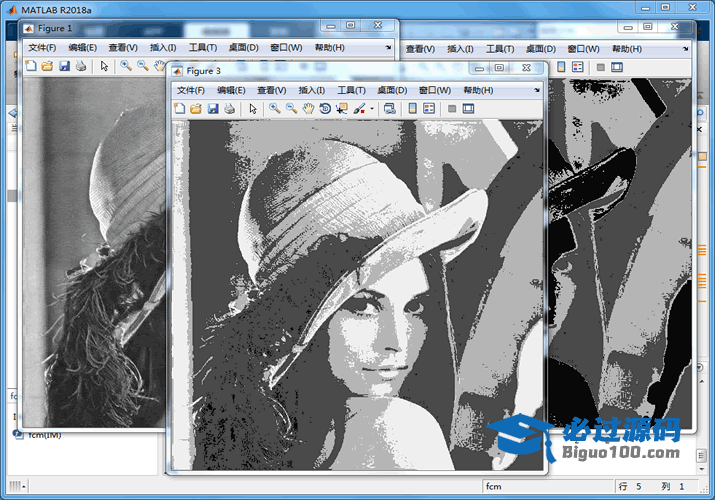Select Edit Plot arrow in Figure 3
The width and height of the screenshot is (715, 500).
tap(253, 108)
